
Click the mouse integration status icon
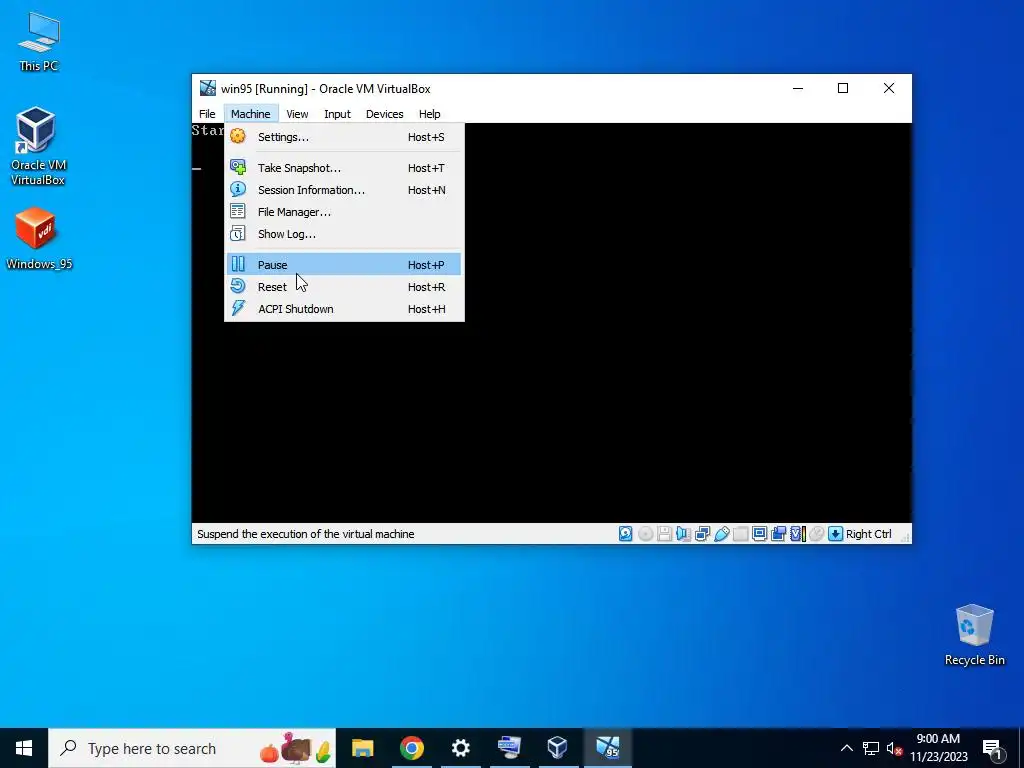click(816, 534)
